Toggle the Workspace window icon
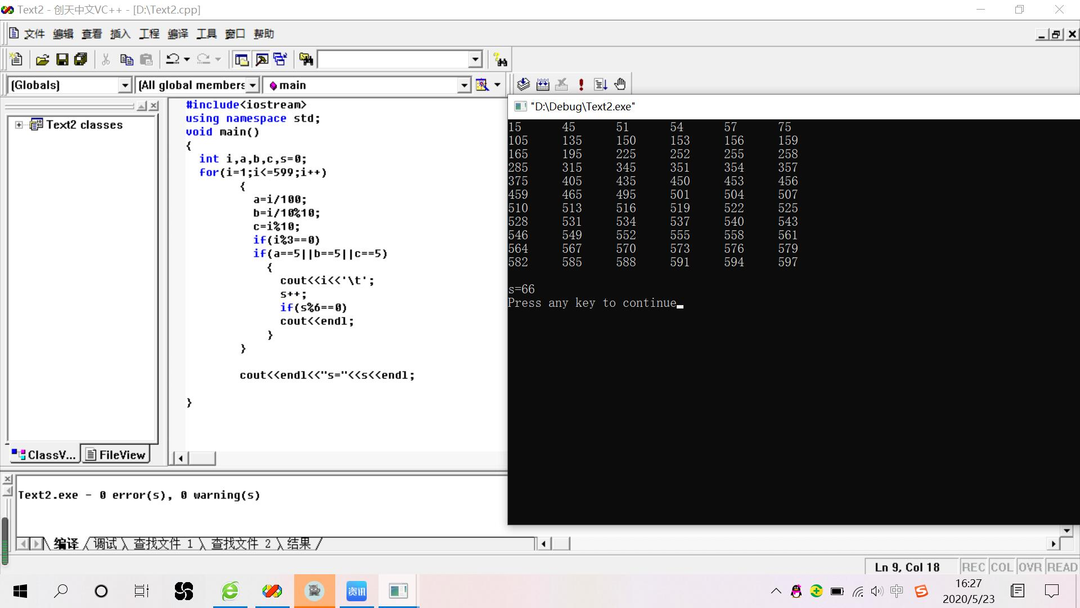Image resolution: width=1080 pixels, height=608 pixels. point(241,60)
